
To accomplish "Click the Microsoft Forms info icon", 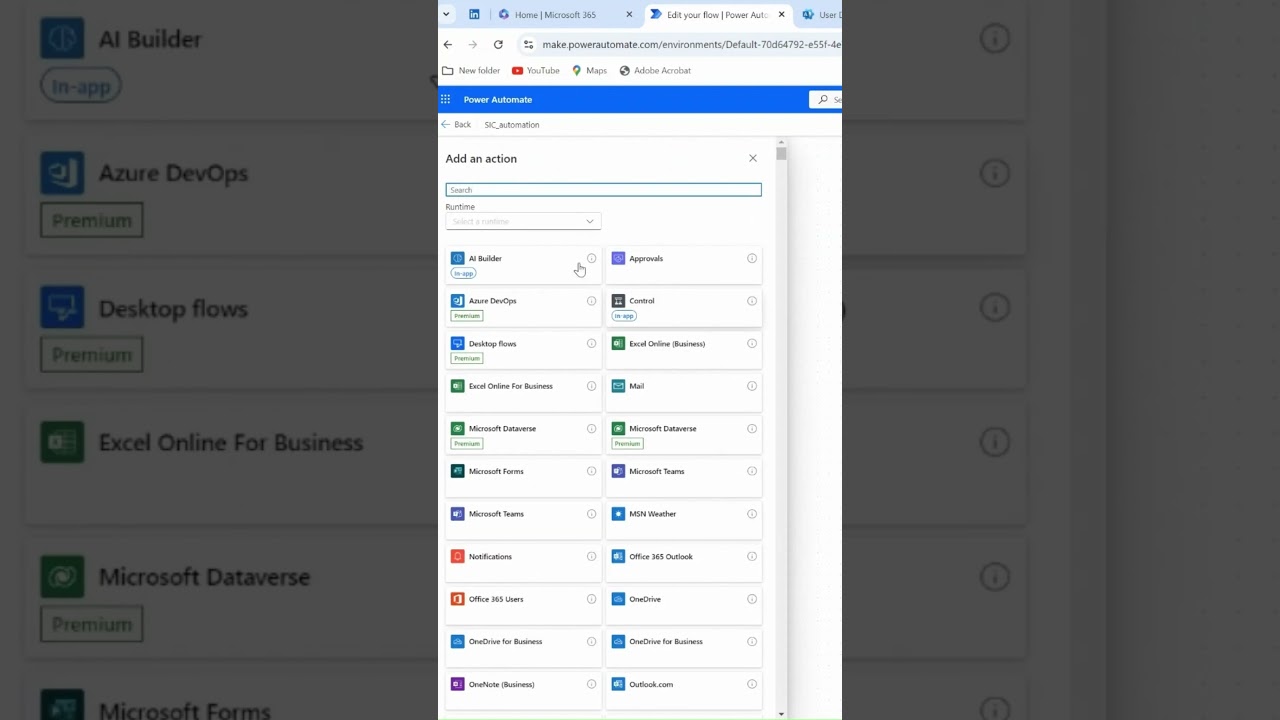I will (591, 471).
